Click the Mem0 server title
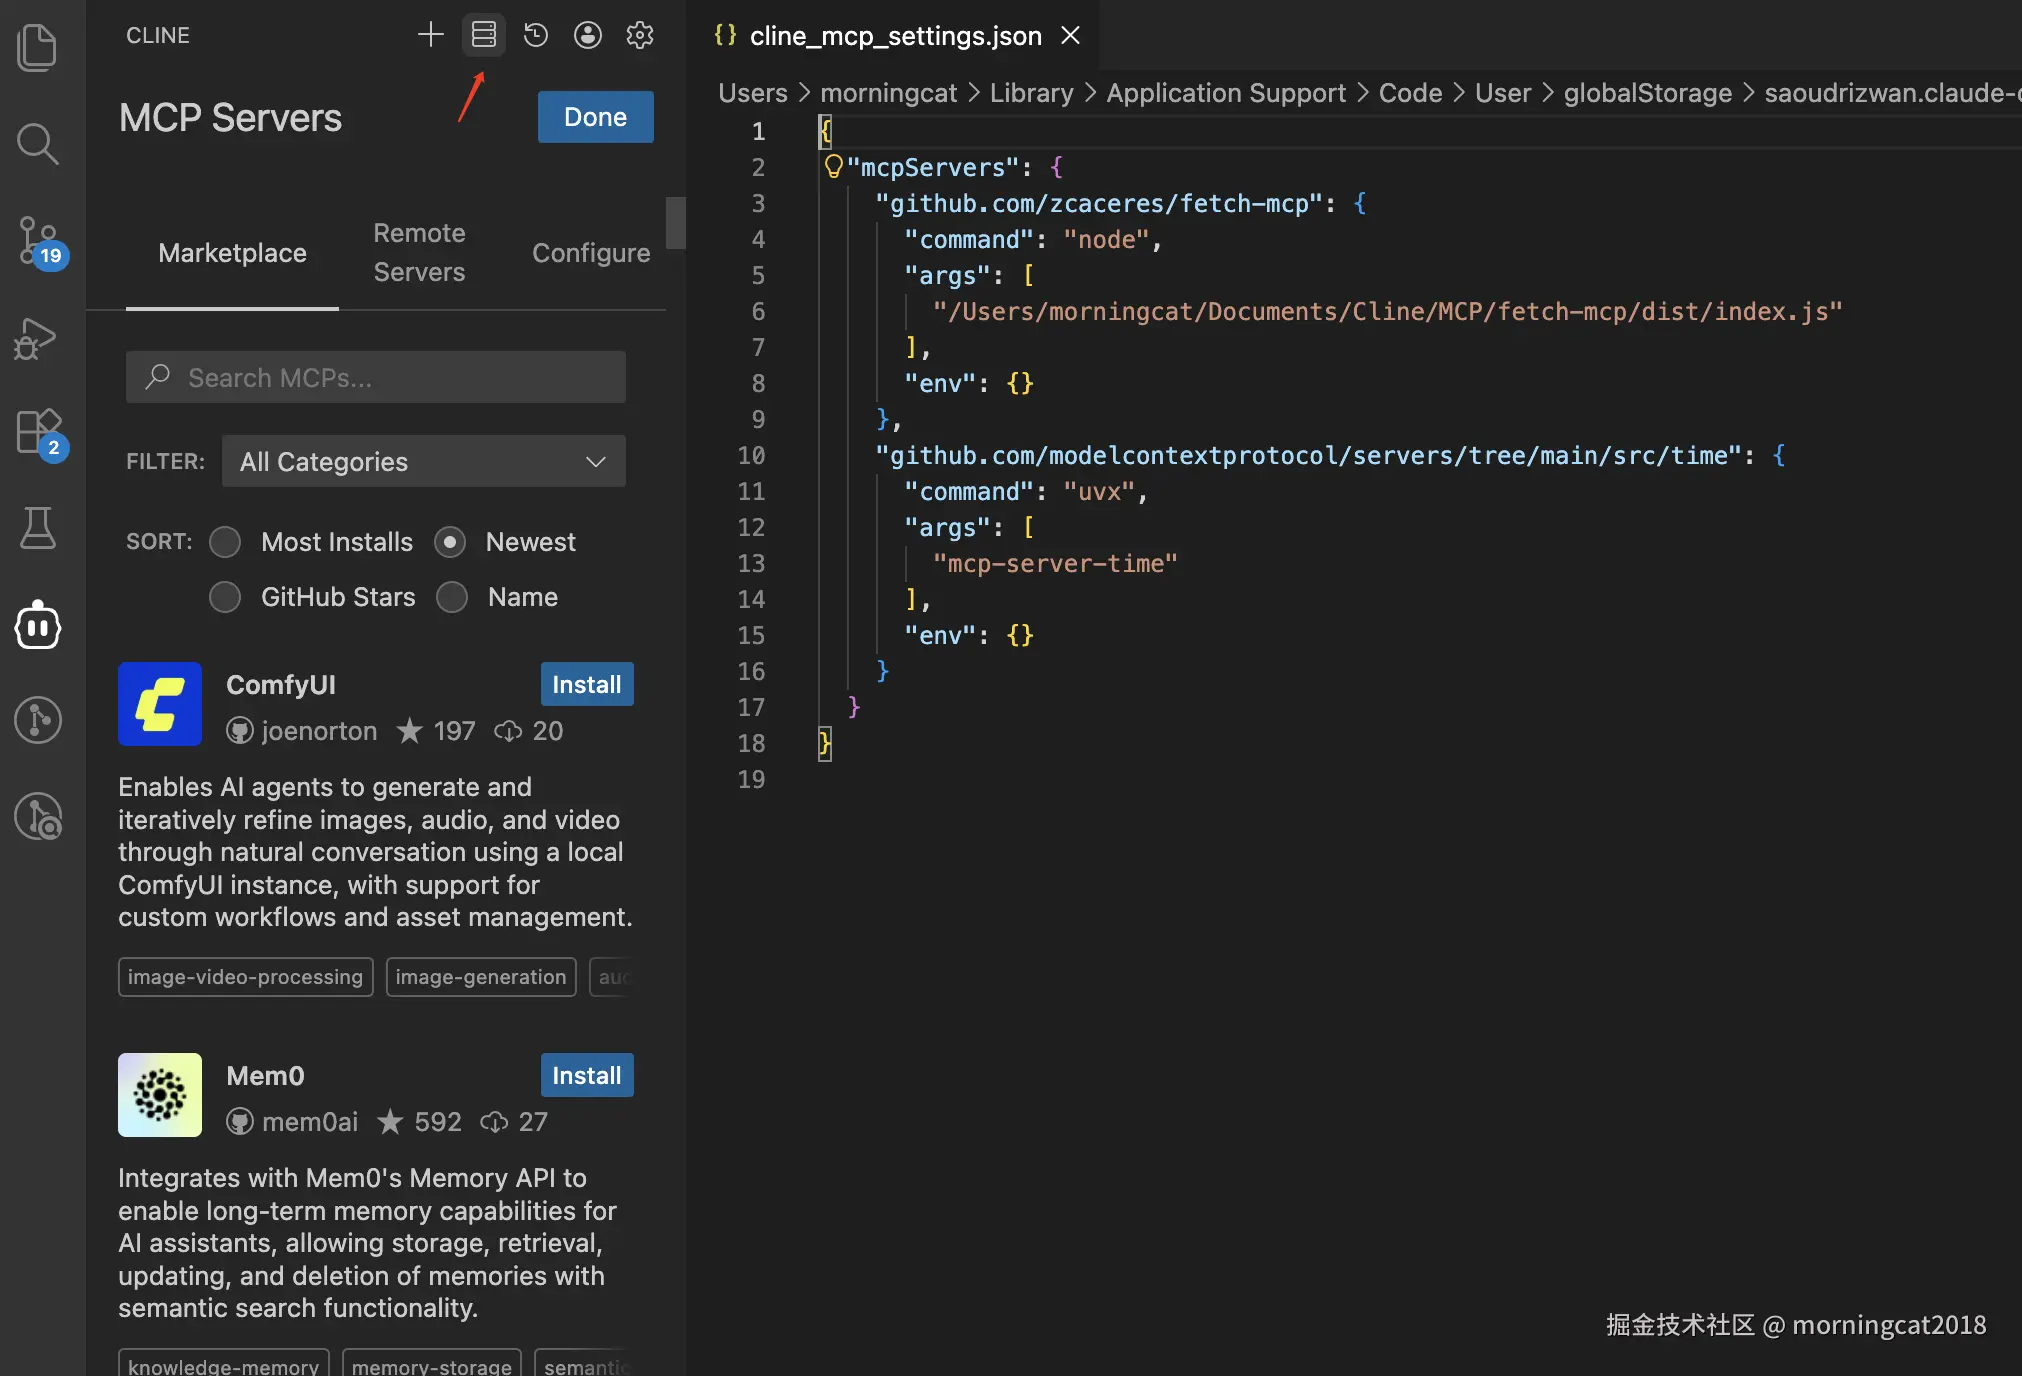The width and height of the screenshot is (2022, 1376). pos(265,1076)
